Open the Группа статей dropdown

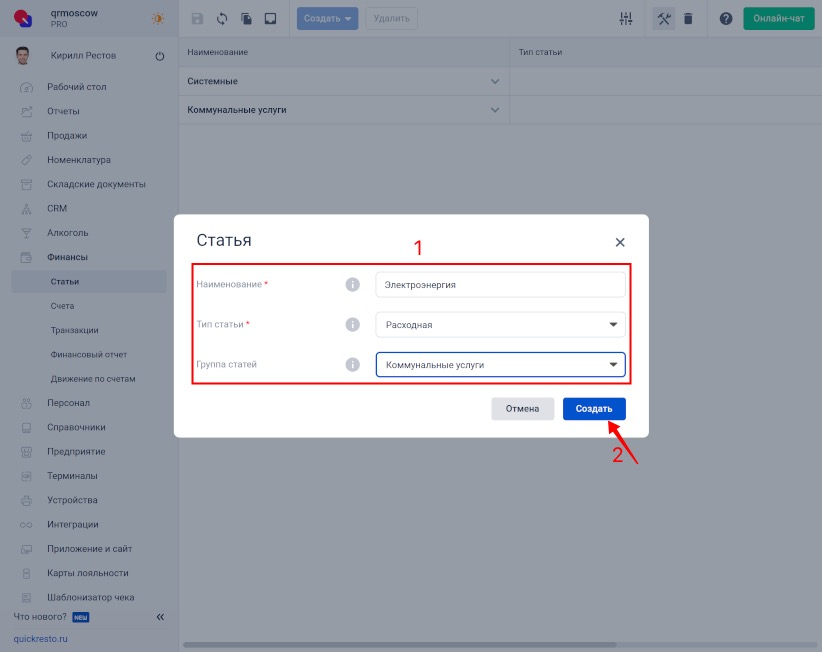coord(500,365)
